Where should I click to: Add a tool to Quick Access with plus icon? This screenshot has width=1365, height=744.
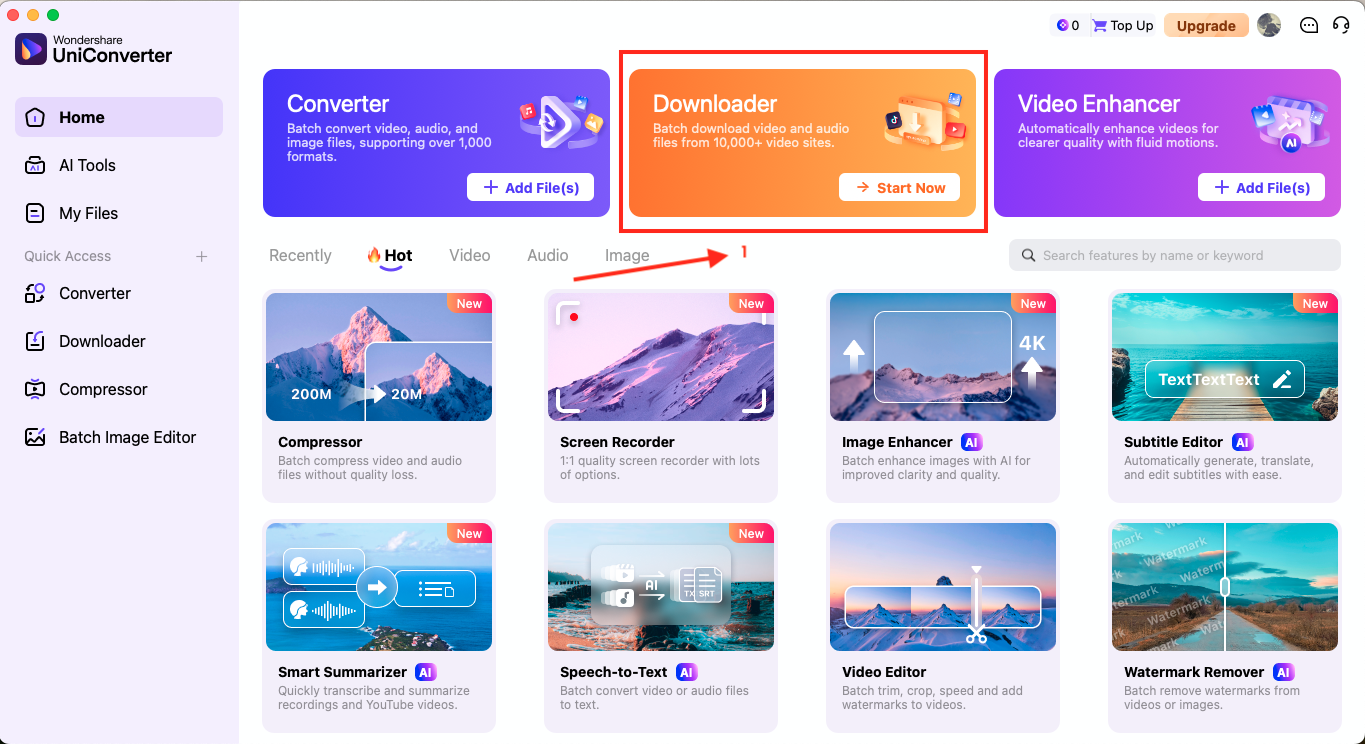(201, 256)
